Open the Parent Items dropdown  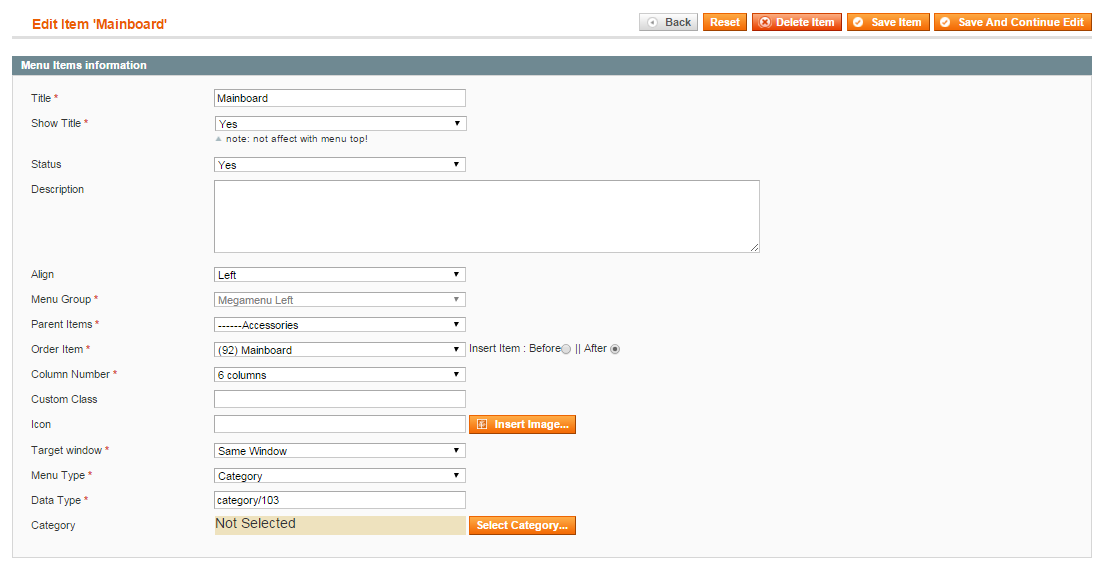339,325
